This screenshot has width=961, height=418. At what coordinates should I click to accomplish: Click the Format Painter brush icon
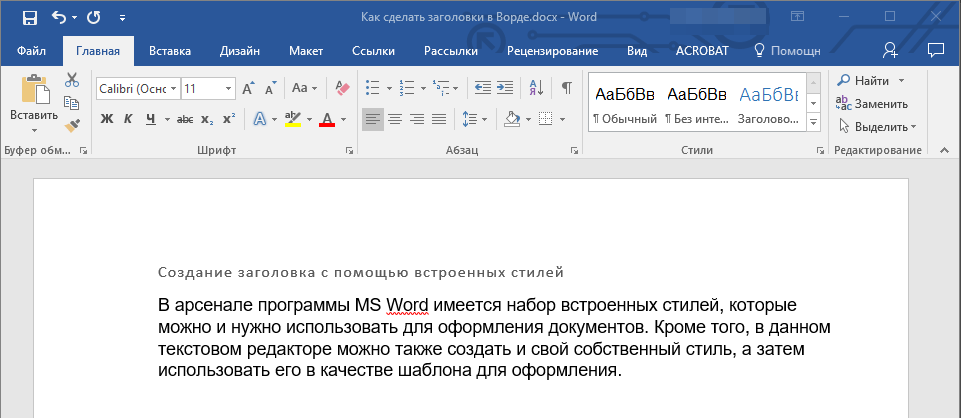(x=72, y=126)
